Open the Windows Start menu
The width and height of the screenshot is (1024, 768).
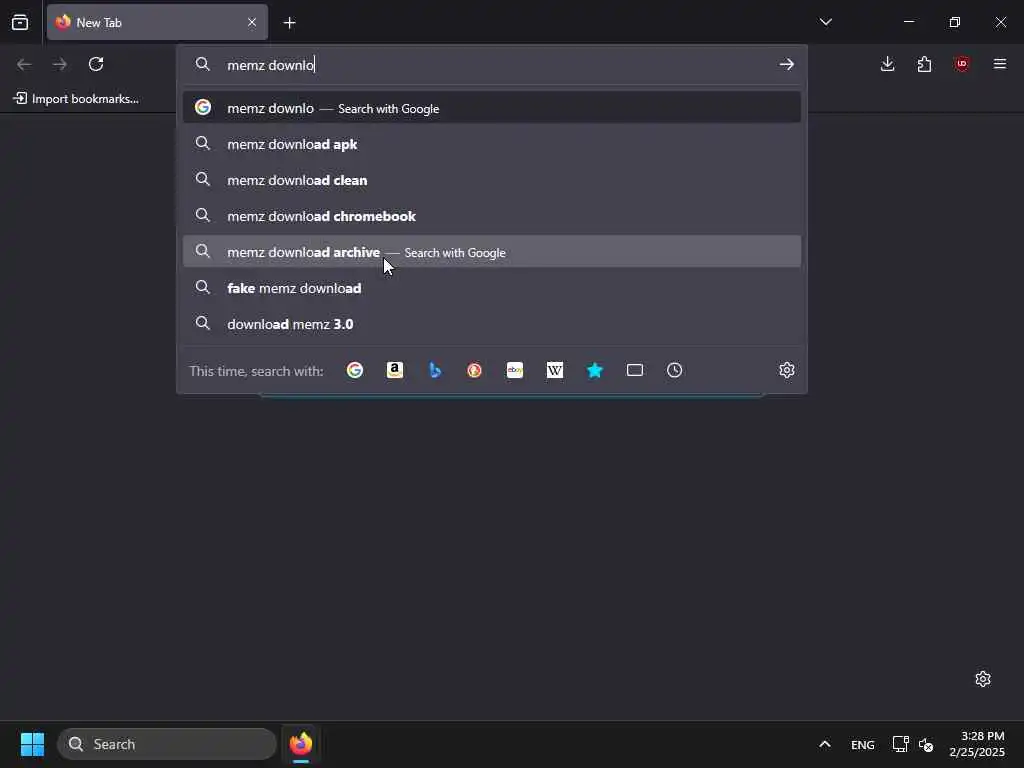[x=32, y=744]
